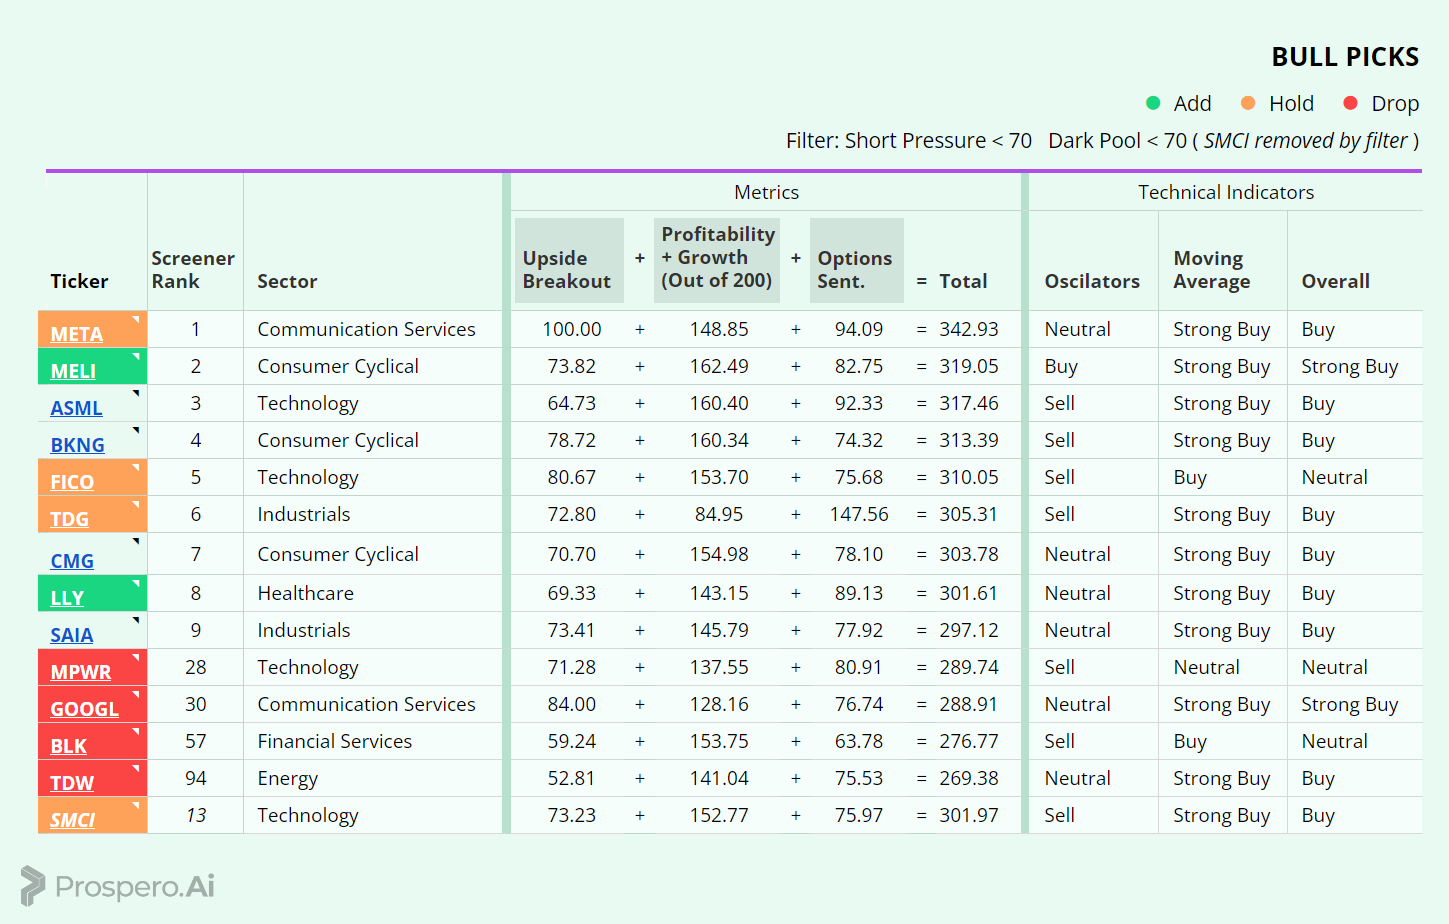Open the MELI ticker link
This screenshot has height=924, width=1449.
pyautogui.click(x=73, y=371)
